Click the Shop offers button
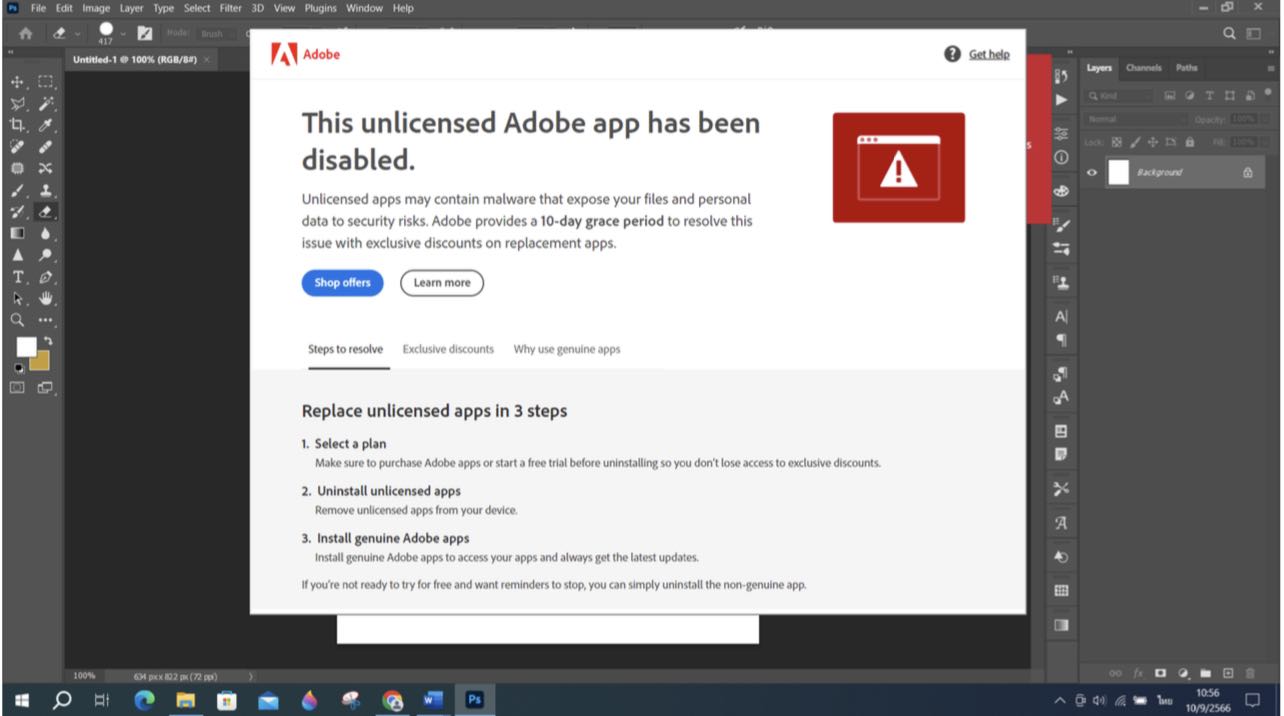 [x=342, y=283]
